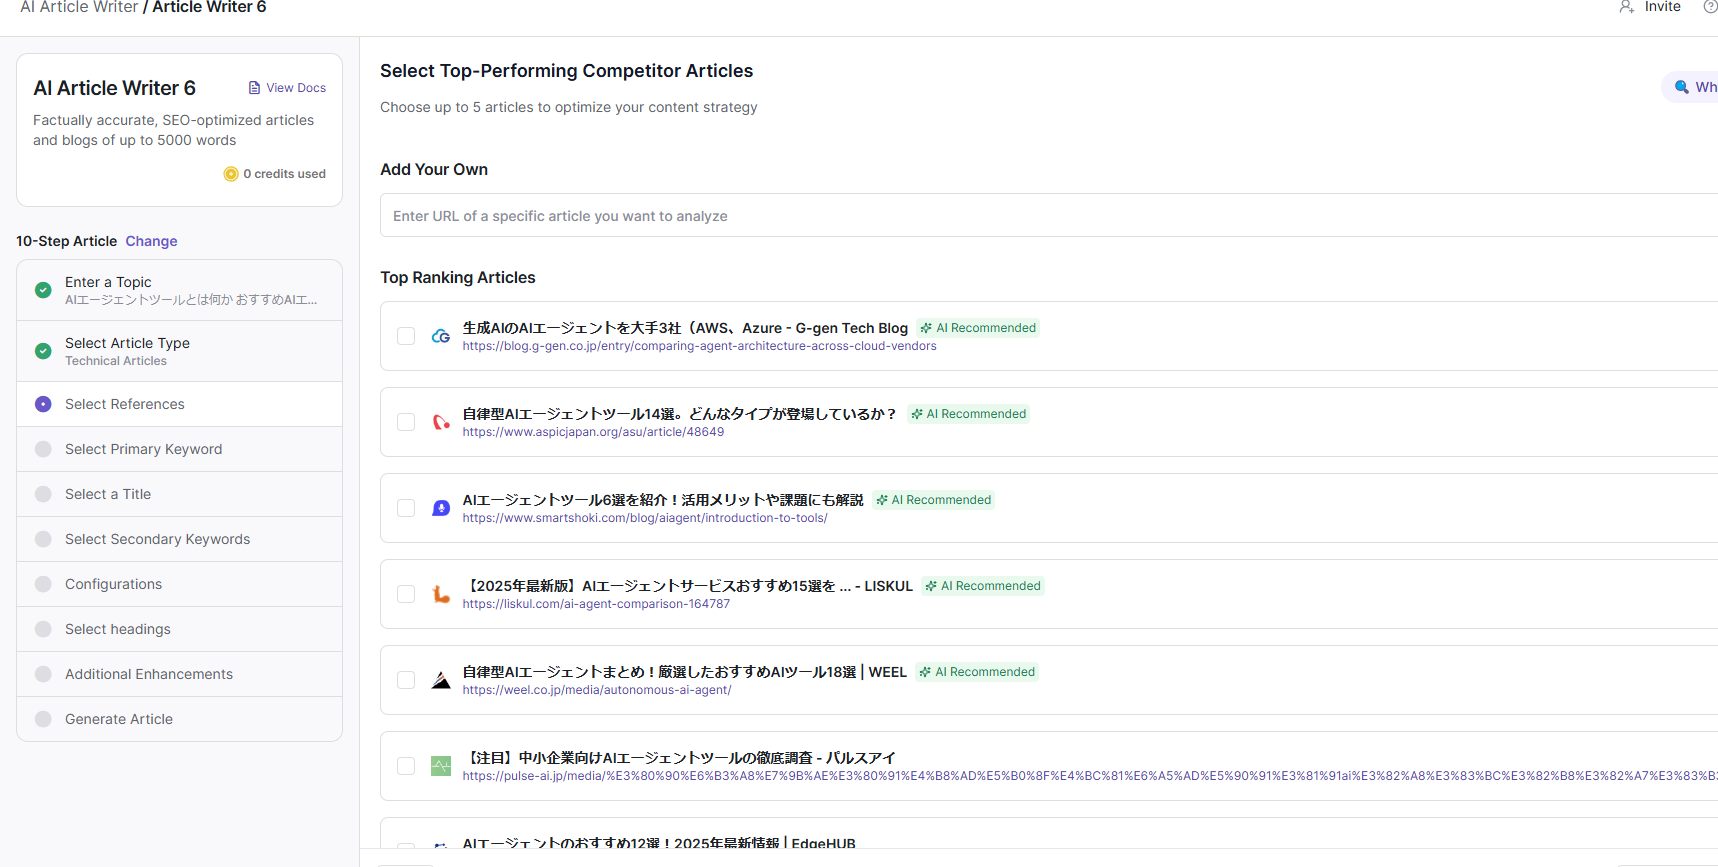Click gray step dot for Additional Enhancements
1718x867 pixels.
pyautogui.click(x=43, y=674)
